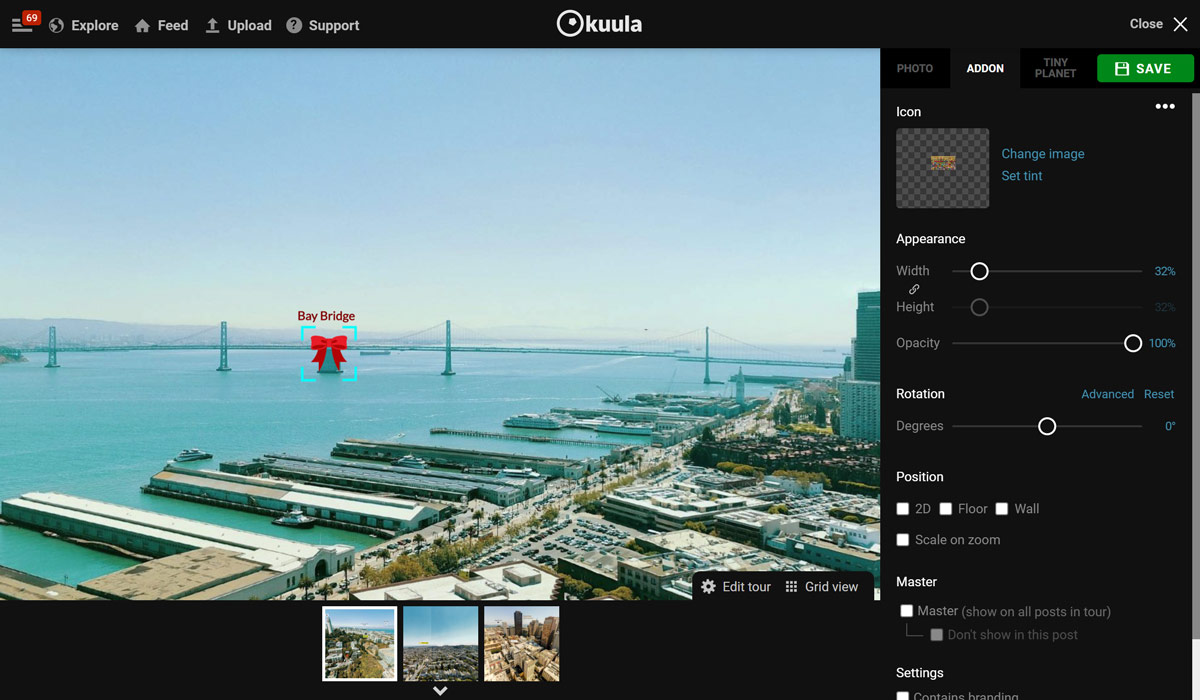
Task: Click the Opacity 100% value
Action: [x=1162, y=343]
